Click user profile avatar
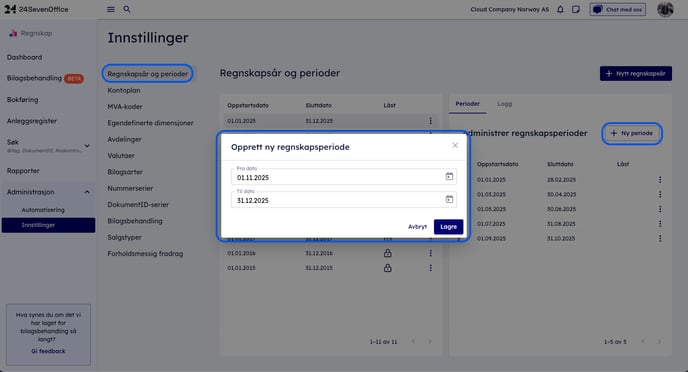Image resolution: width=688 pixels, height=372 pixels. 665,9
